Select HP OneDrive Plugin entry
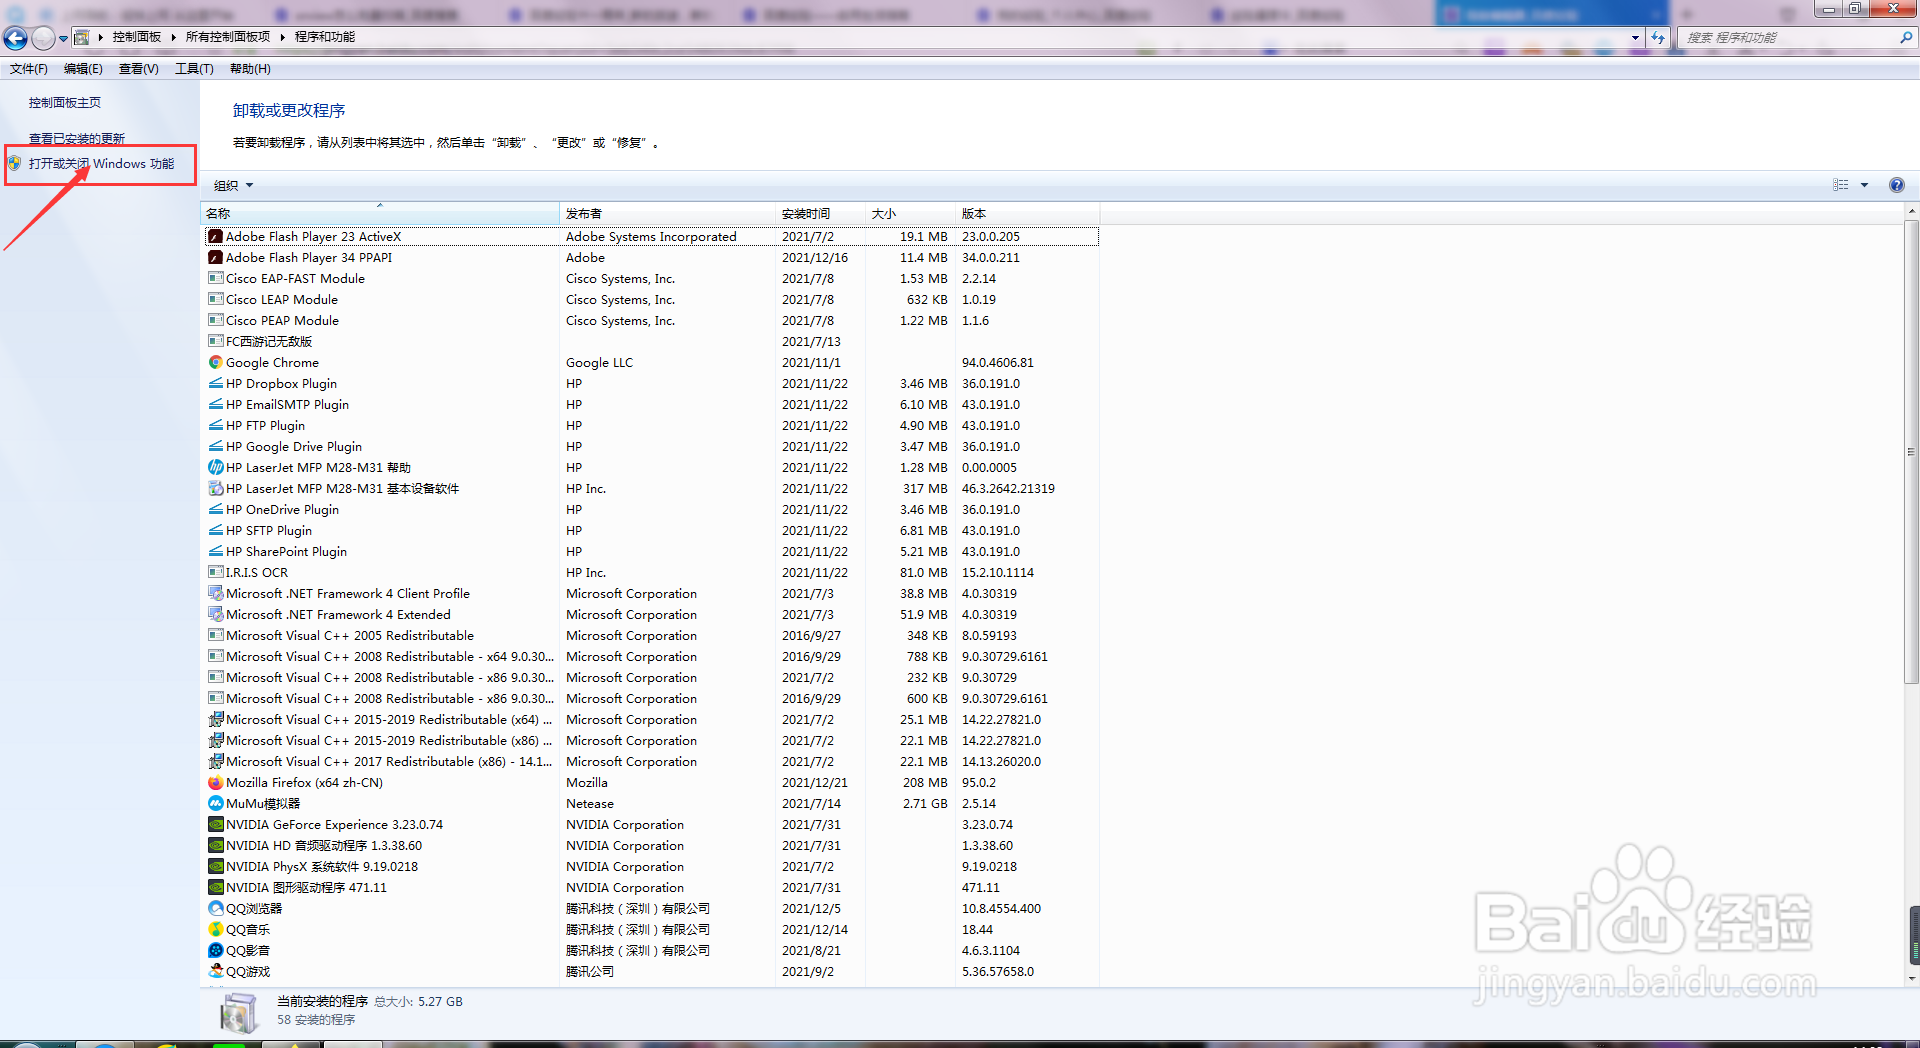The height and width of the screenshot is (1048, 1920). point(652,510)
